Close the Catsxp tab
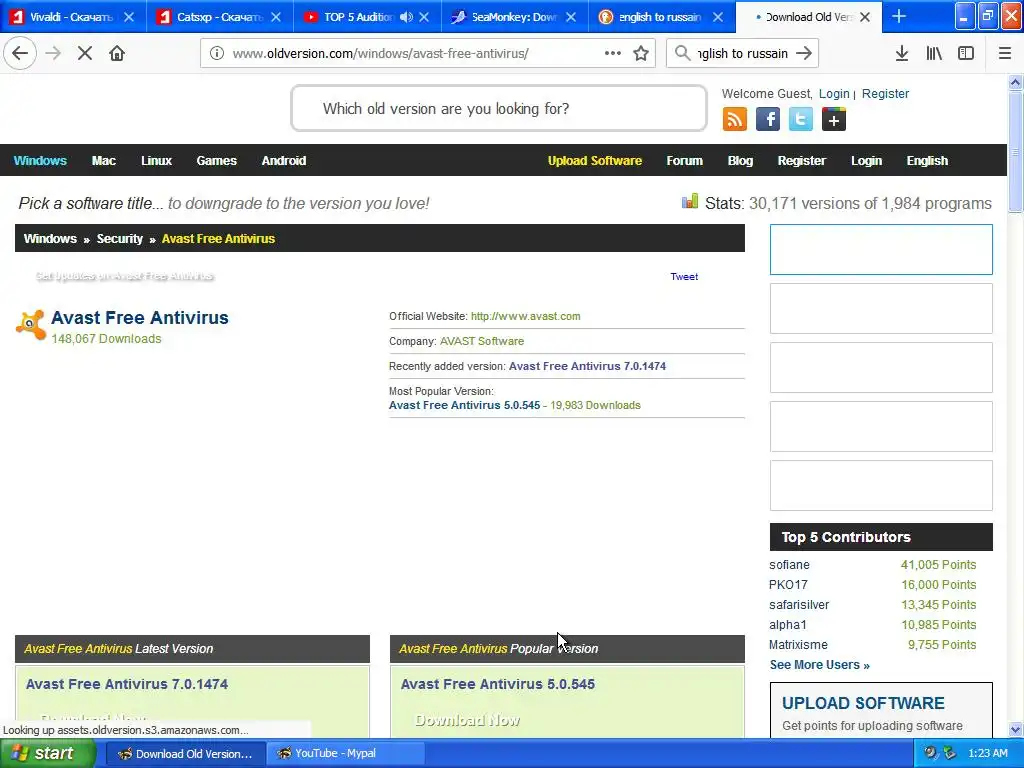1024x768 pixels. coord(276,16)
